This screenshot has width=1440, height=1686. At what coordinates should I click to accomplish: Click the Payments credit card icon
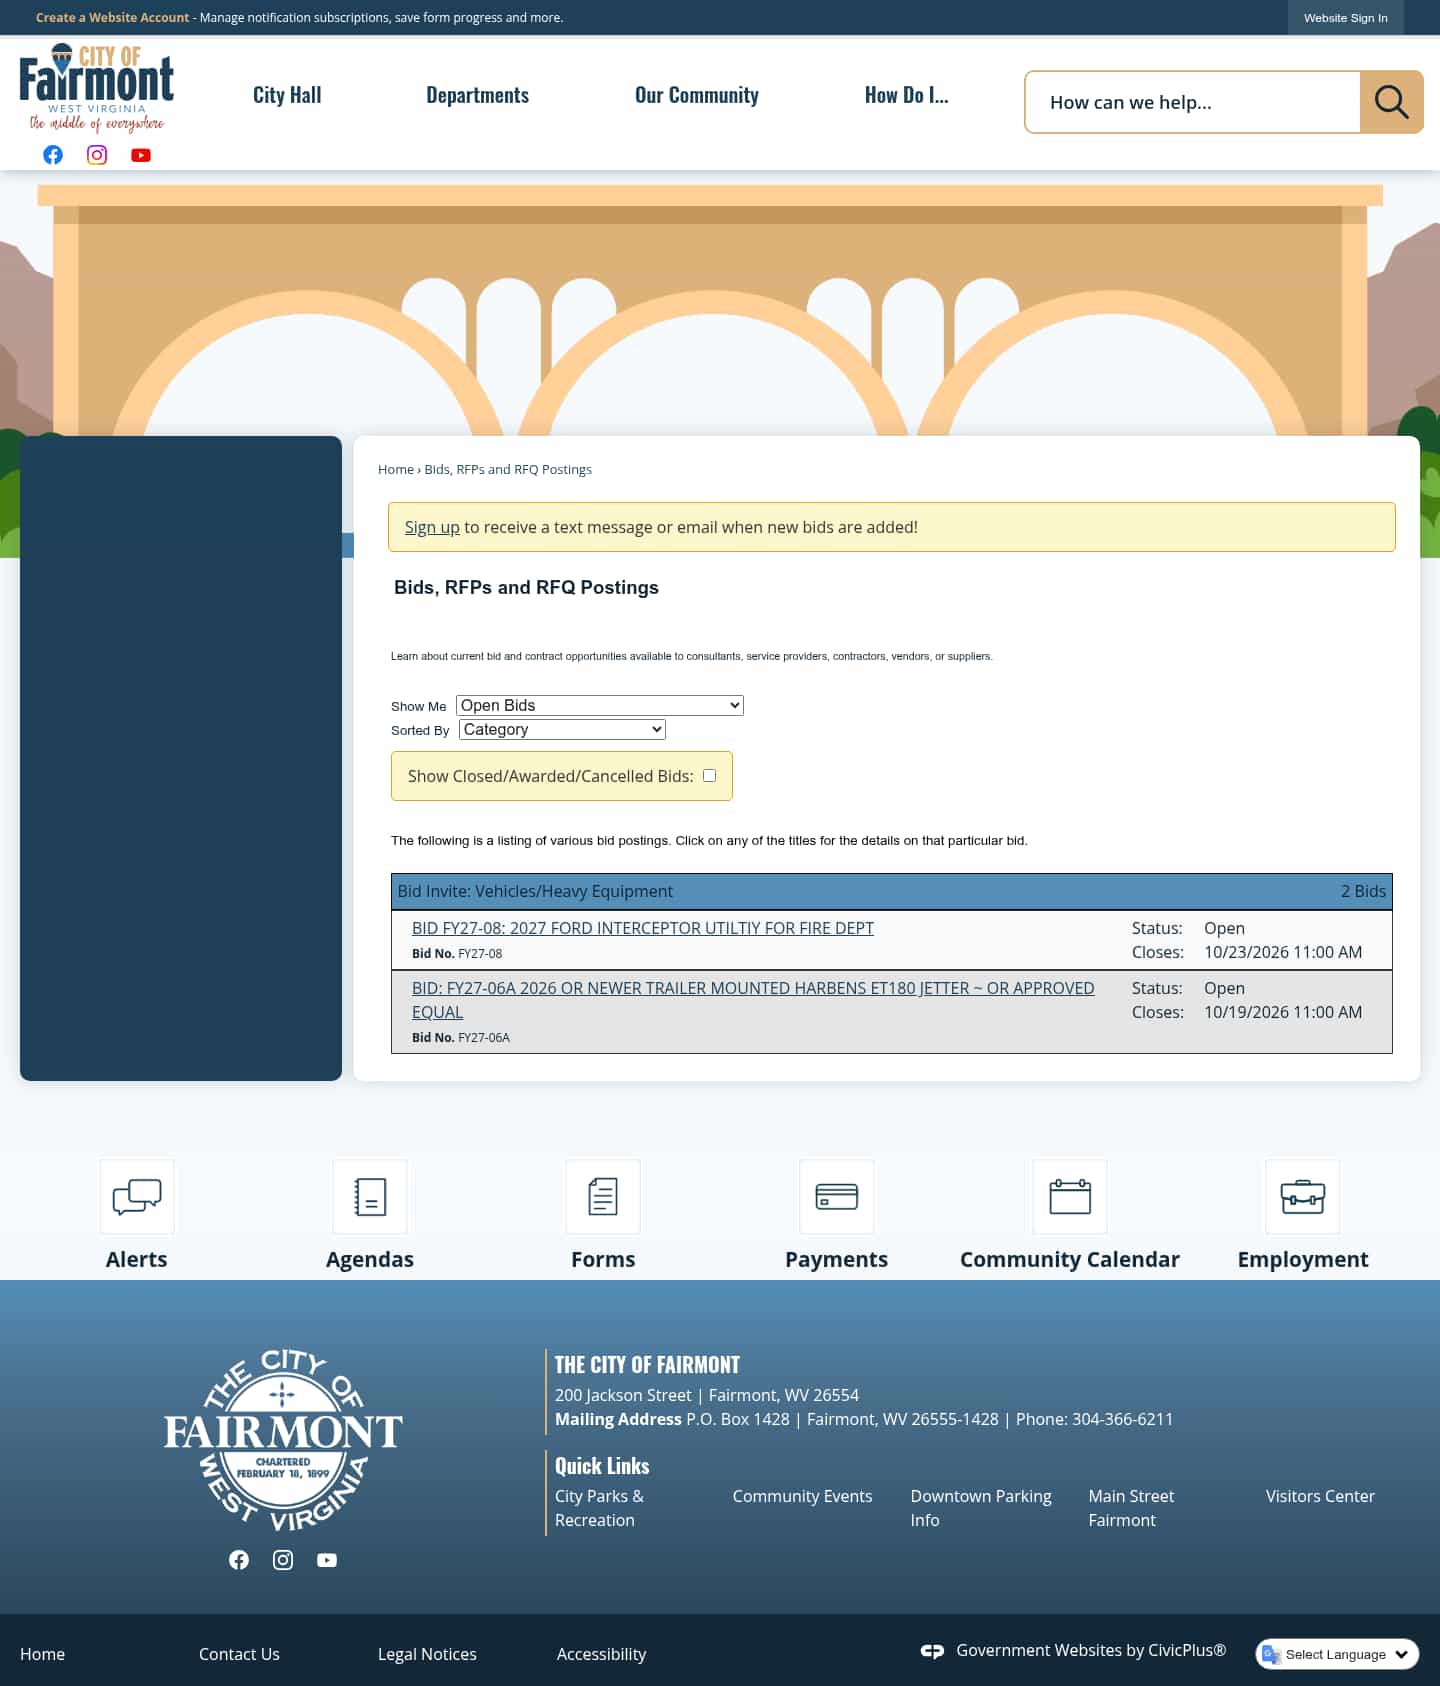tap(837, 1196)
